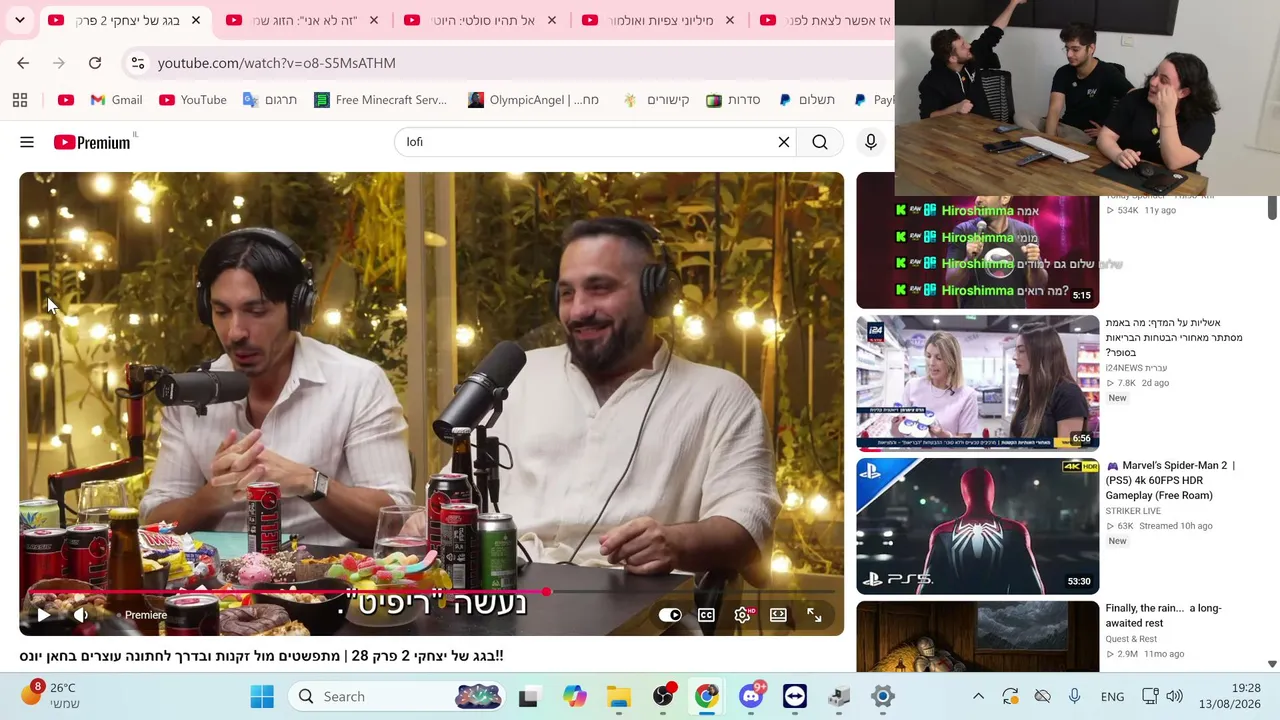Open the weather widget showing 26°C
1280x720 pixels.
[50, 695]
